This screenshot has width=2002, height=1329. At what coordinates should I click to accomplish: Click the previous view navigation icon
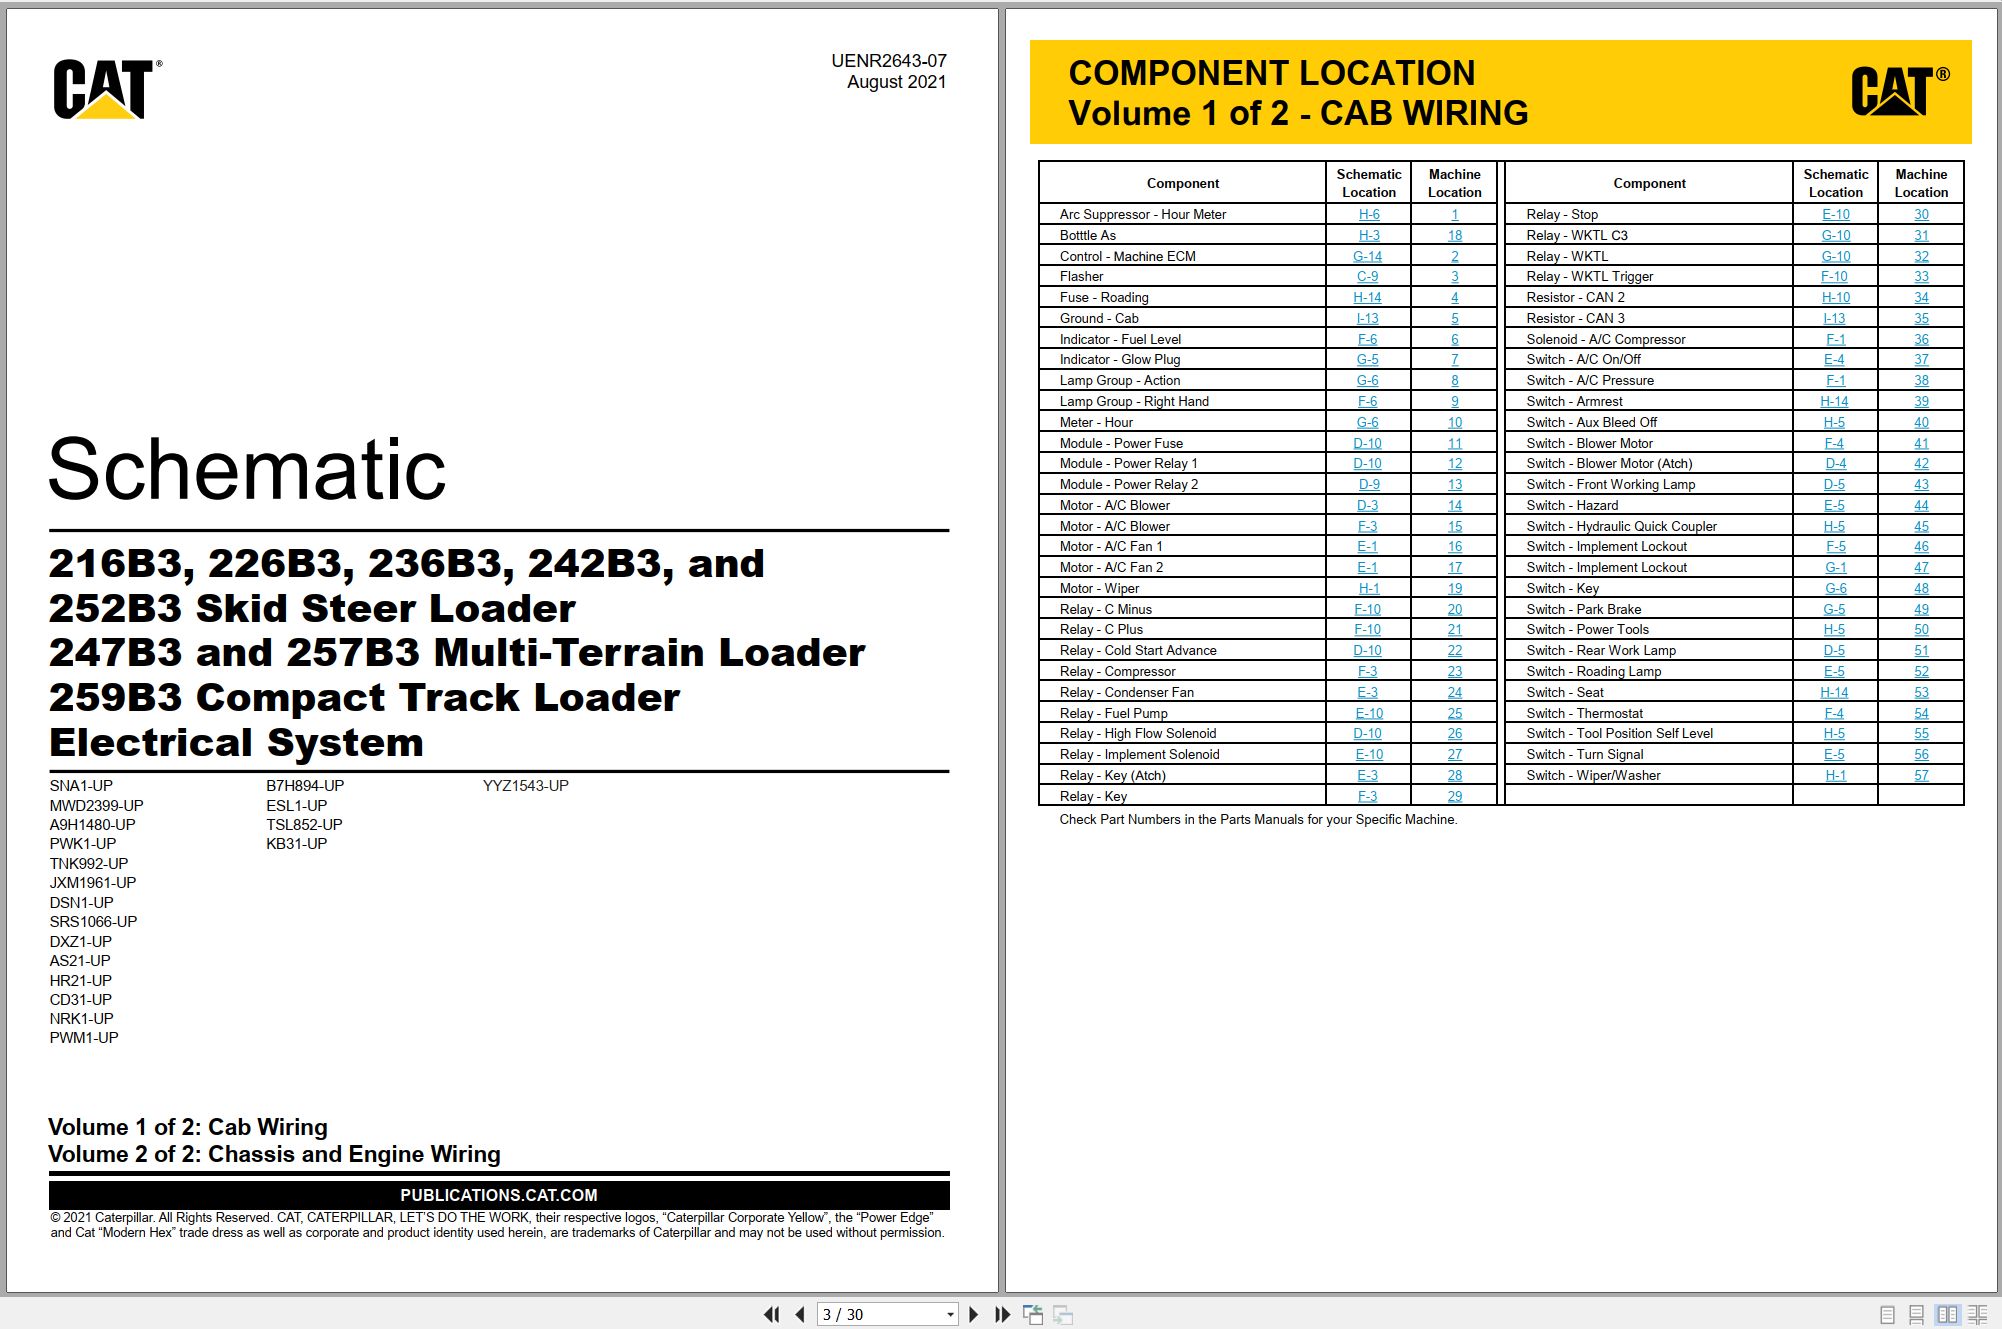1032,1314
